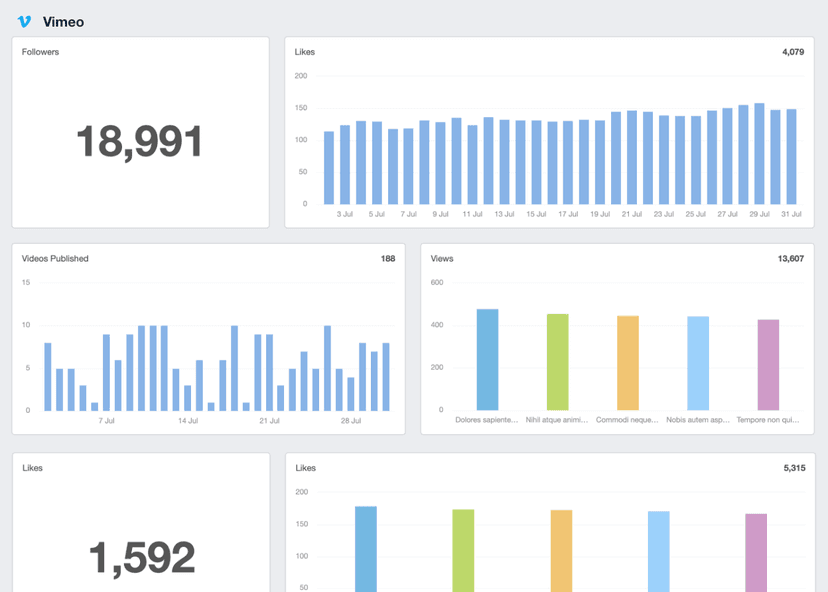
Task: Select the Dolores sapiente axis label
Action: point(487,422)
